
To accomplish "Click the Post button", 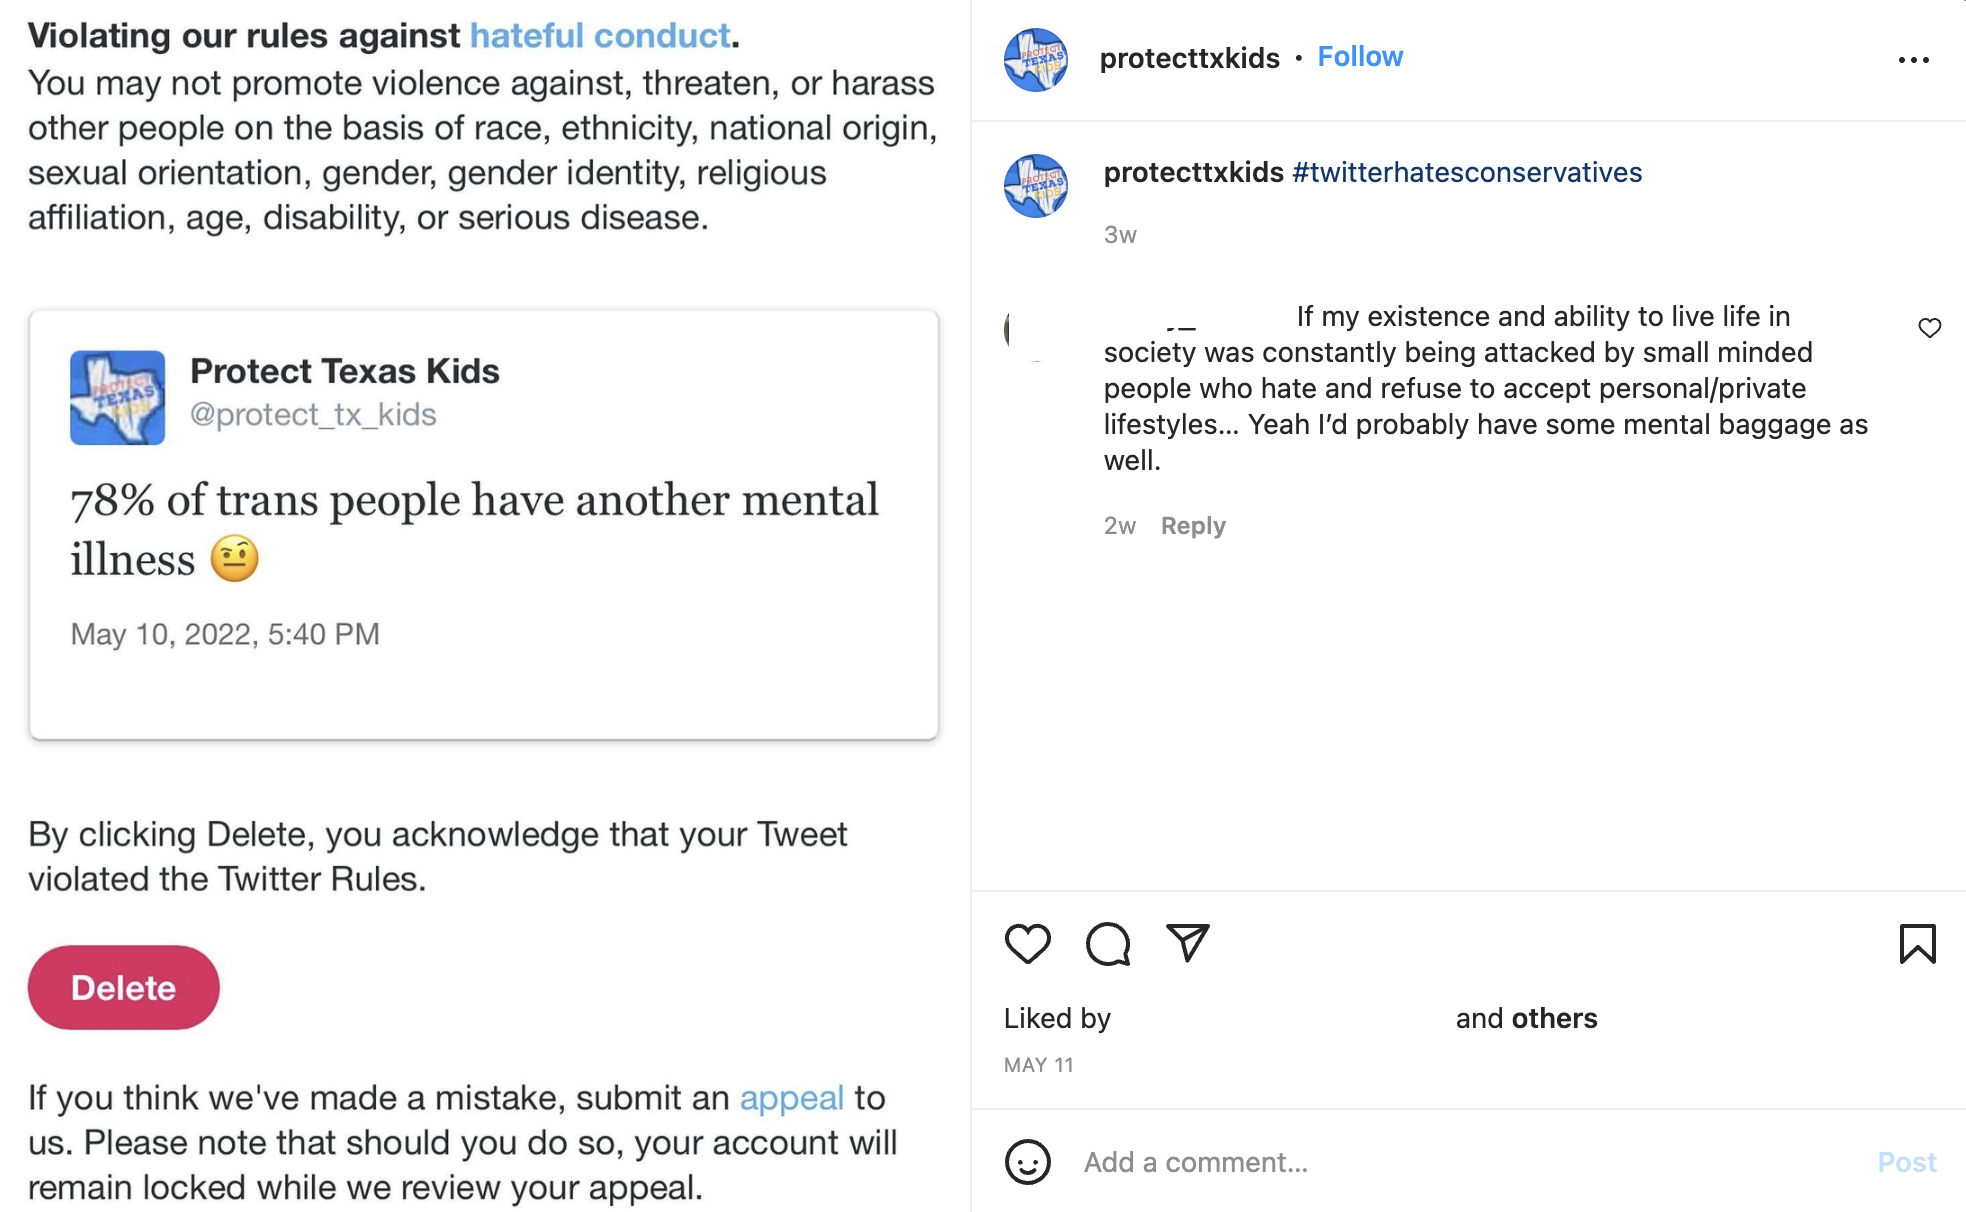I will [x=1907, y=1162].
